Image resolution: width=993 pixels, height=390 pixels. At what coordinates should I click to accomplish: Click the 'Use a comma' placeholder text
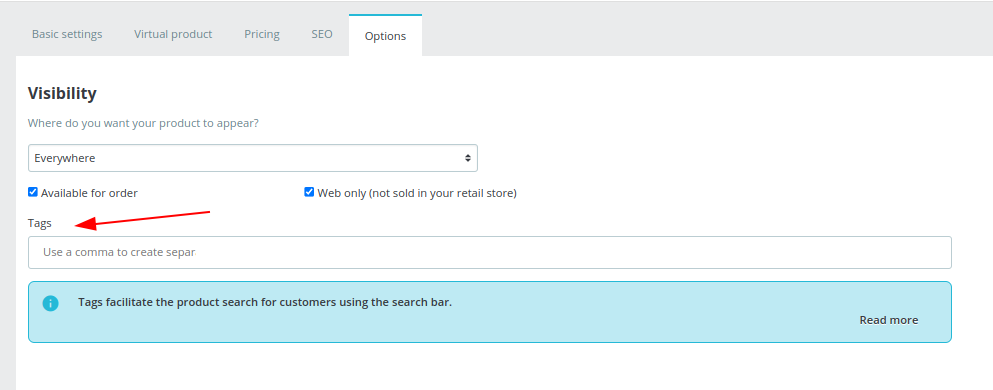tap(120, 252)
